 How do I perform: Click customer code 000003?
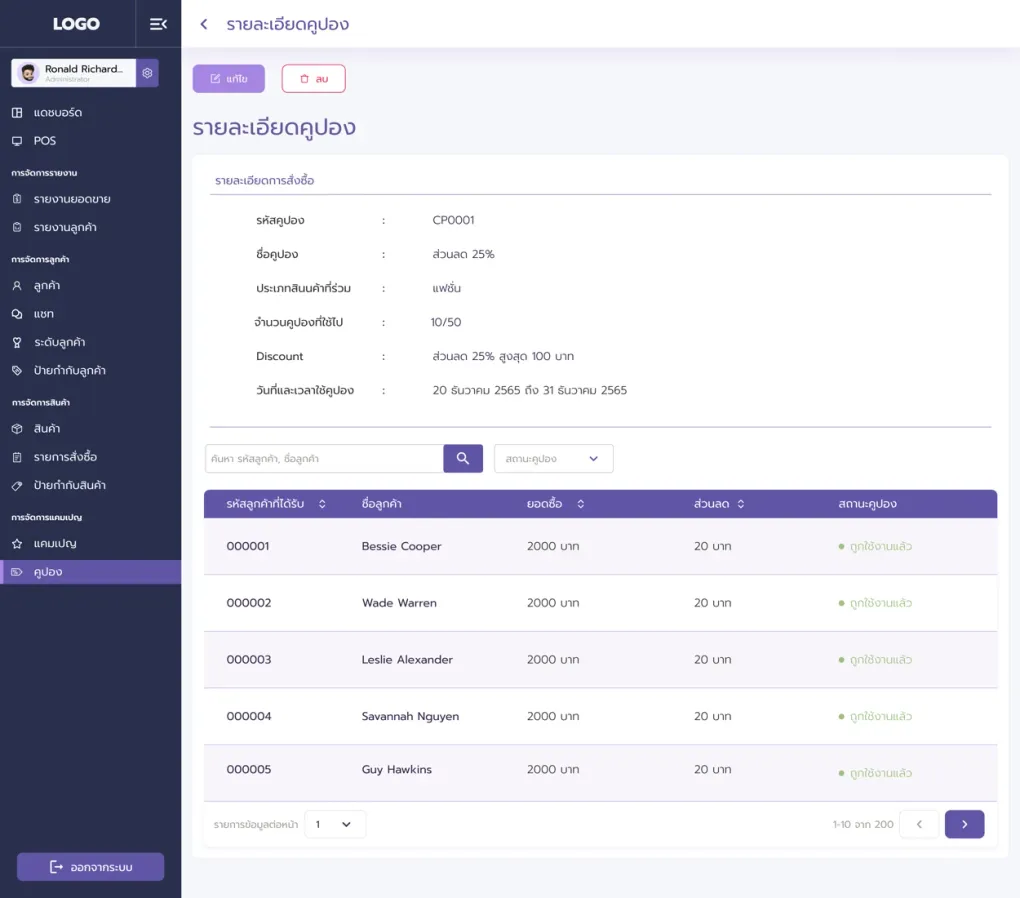248,659
